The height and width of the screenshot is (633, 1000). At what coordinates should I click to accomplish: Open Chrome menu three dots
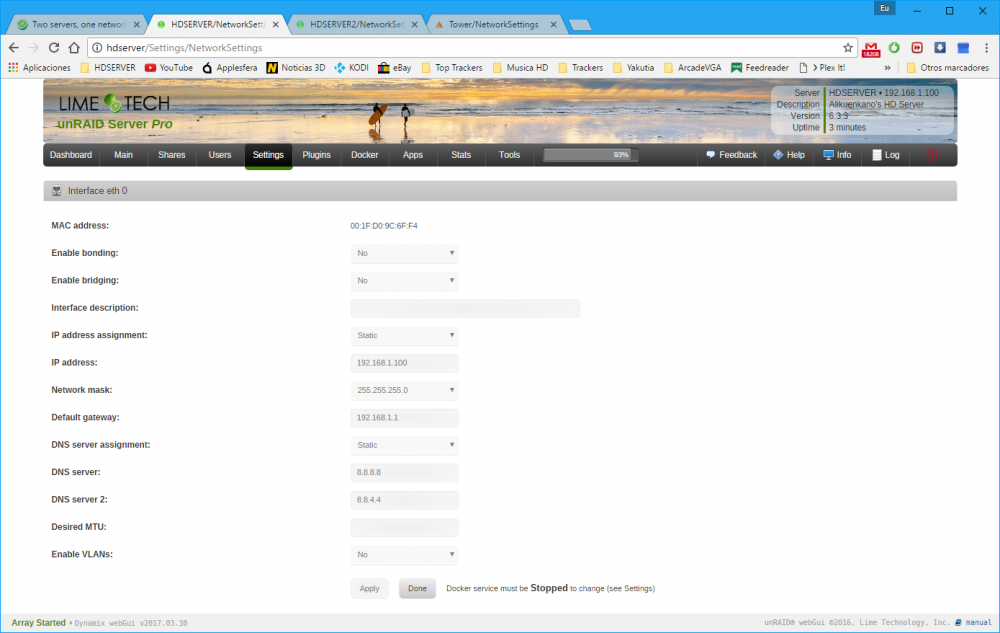click(986, 48)
